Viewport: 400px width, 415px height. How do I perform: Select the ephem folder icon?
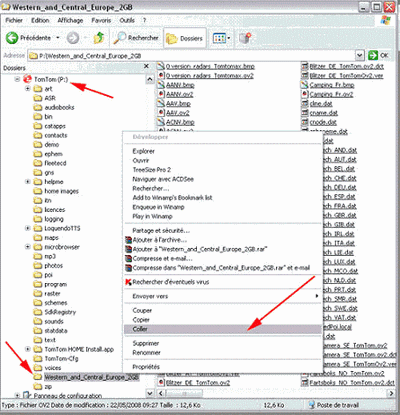pyautogui.click(x=38, y=154)
